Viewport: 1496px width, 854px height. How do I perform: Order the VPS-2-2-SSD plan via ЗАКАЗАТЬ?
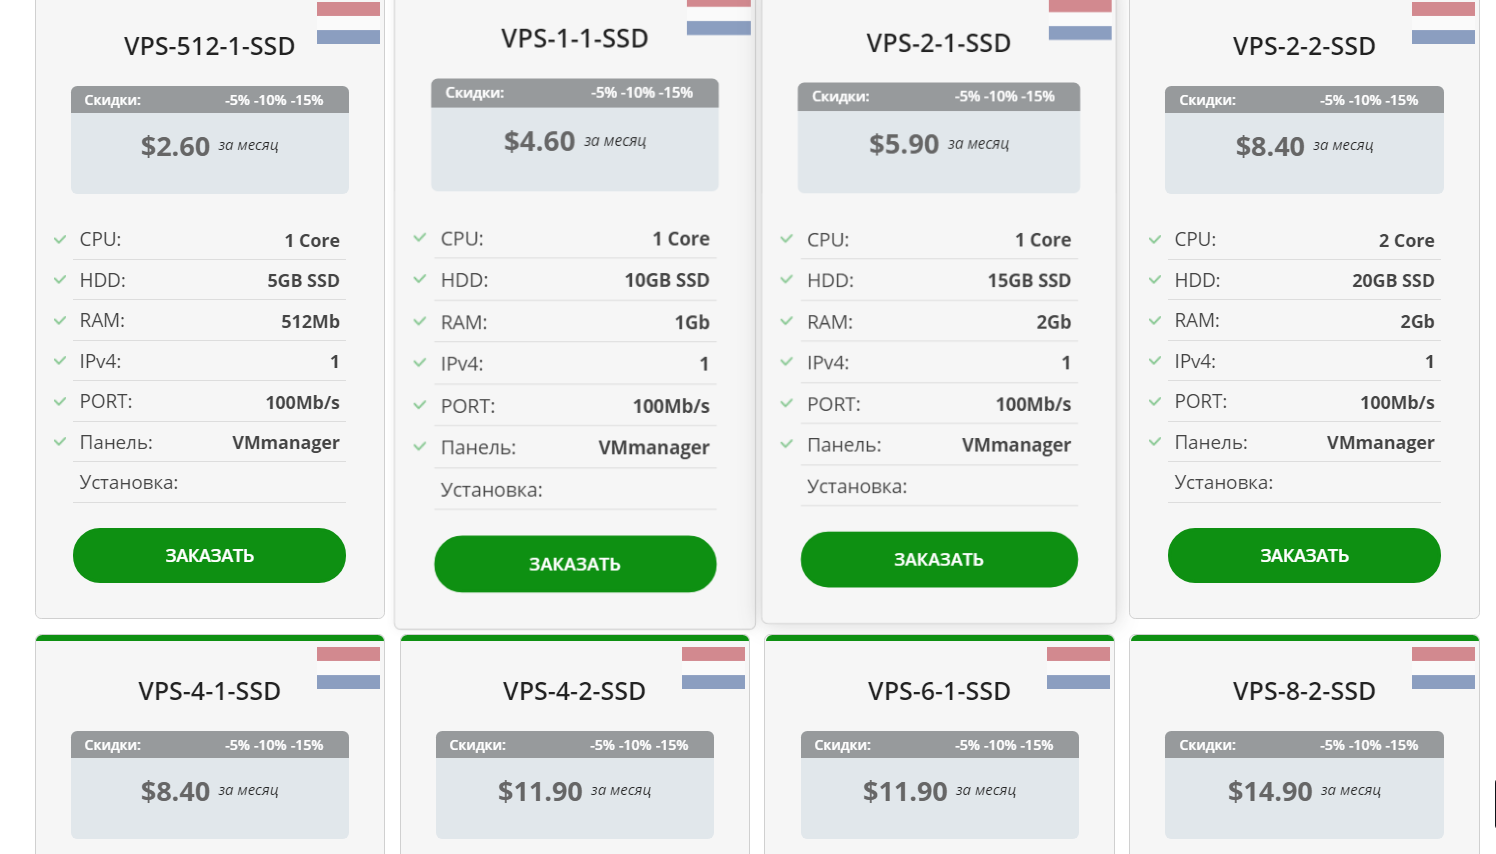click(1304, 556)
